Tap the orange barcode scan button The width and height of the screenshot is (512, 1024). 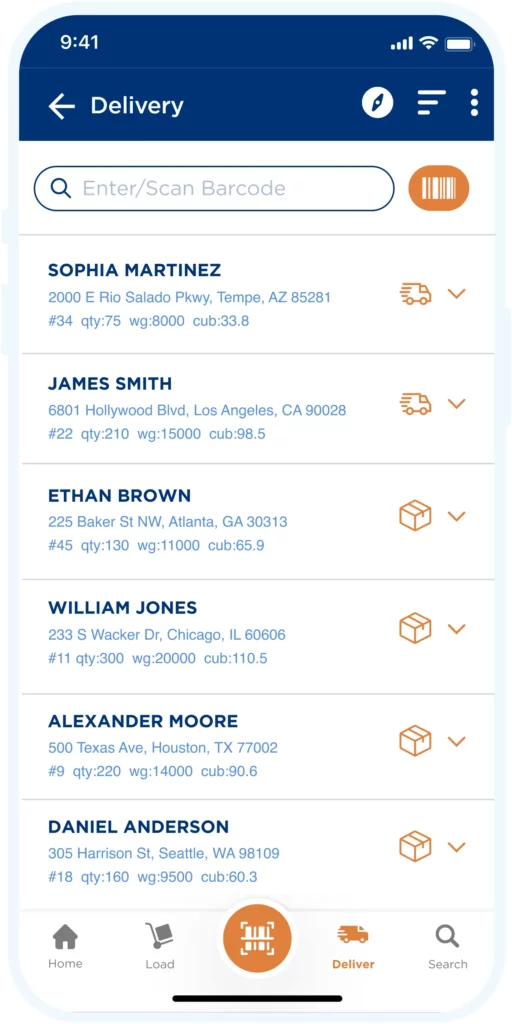click(439, 189)
